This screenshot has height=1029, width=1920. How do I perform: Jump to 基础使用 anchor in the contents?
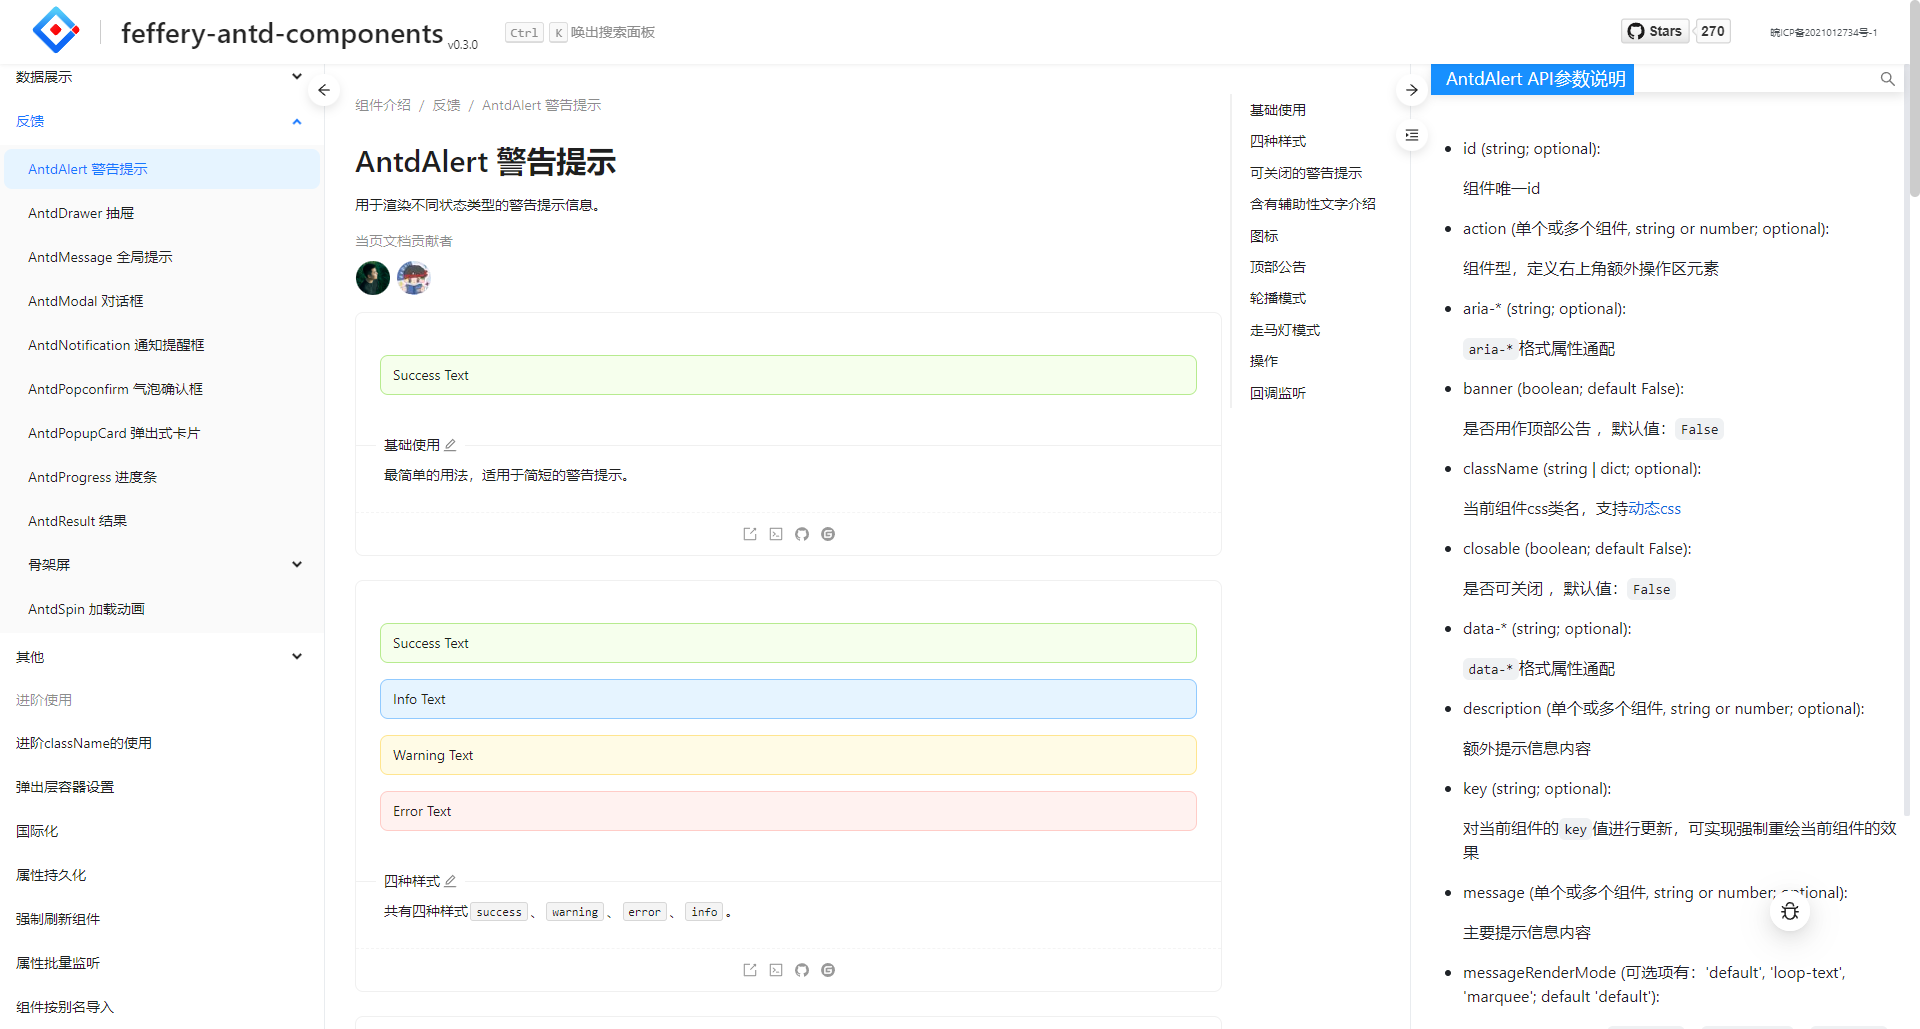[1278, 110]
